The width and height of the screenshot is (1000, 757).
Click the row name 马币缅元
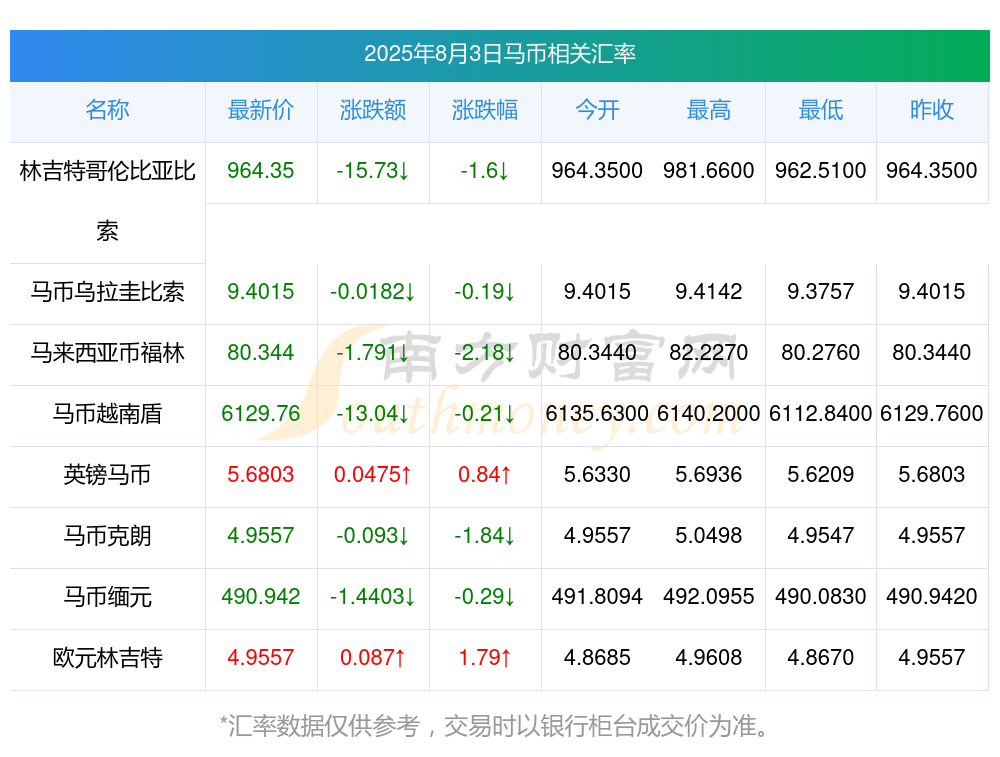click(107, 597)
